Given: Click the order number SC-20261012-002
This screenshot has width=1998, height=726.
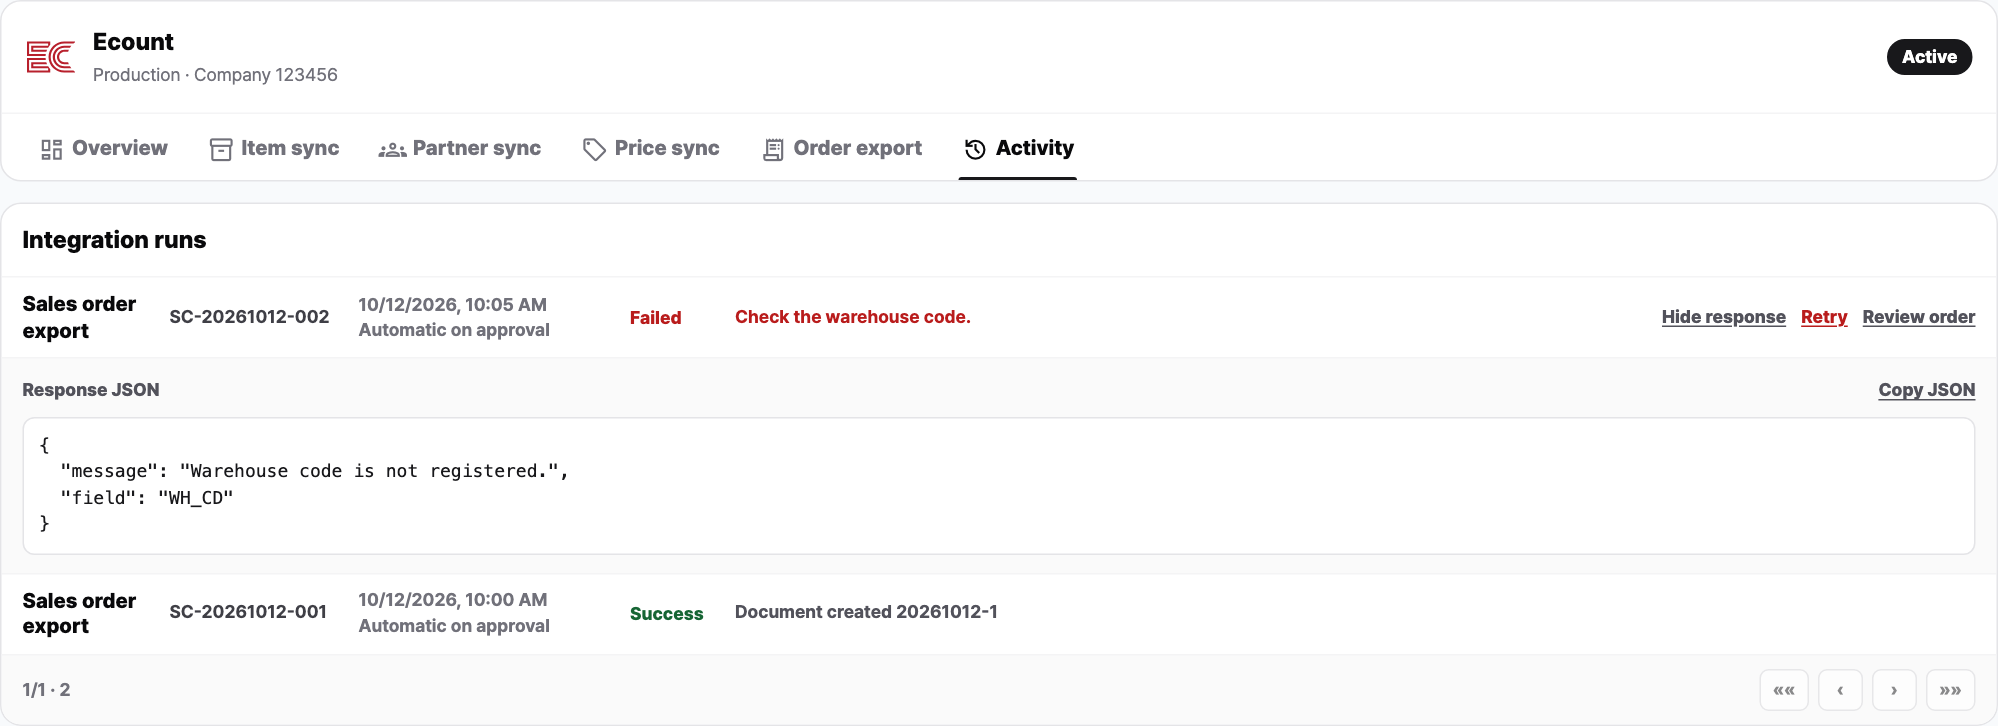Looking at the screenshot, I should (x=249, y=317).
